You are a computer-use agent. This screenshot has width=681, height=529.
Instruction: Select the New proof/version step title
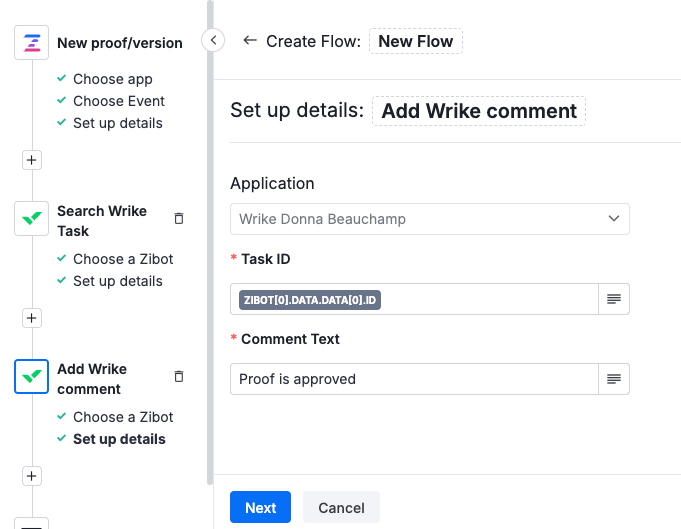coord(120,43)
